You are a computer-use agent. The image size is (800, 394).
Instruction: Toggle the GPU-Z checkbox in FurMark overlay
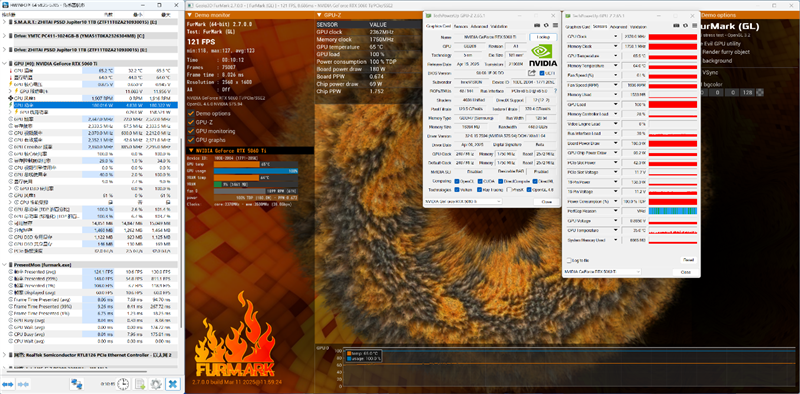[x=191, y=122]
